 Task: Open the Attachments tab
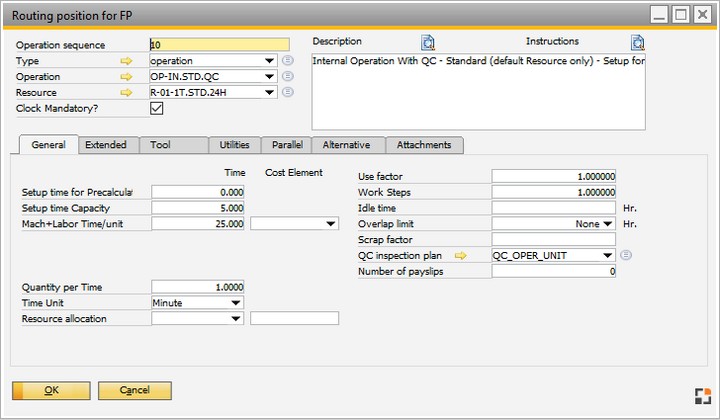coord(424,145)
